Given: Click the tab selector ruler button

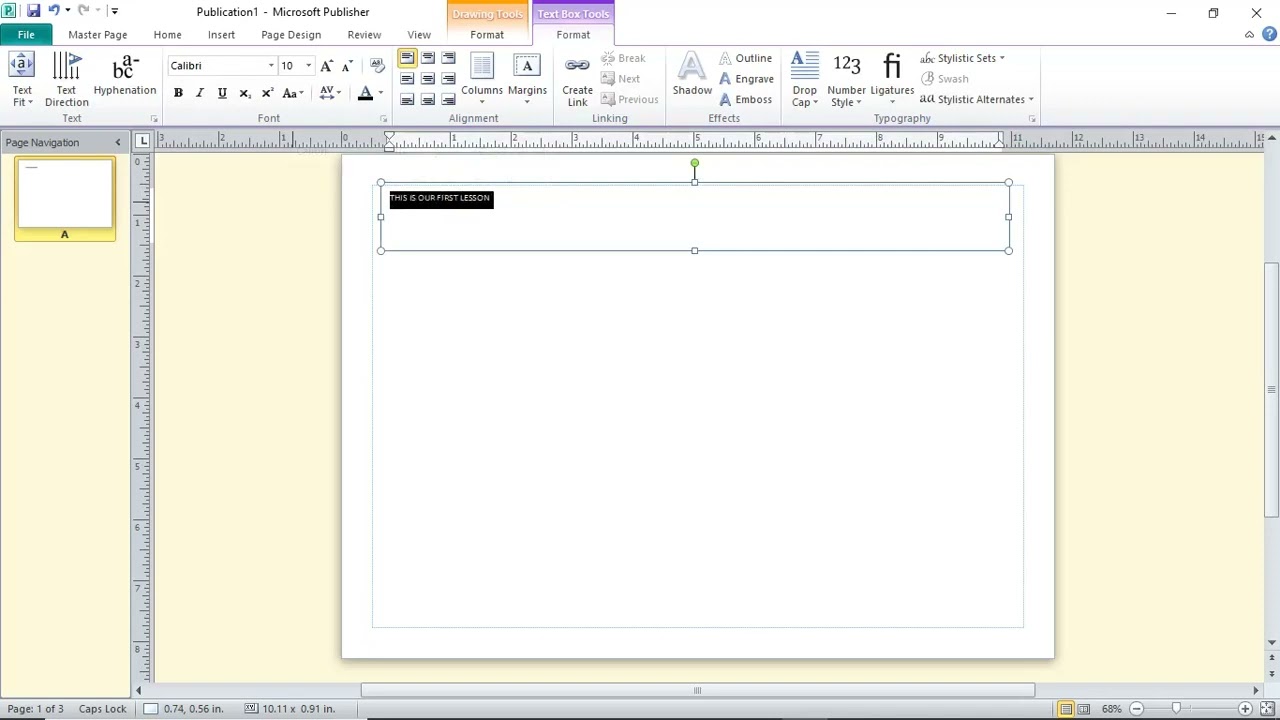Looking at the screenshot, I should tap(143, 141).
